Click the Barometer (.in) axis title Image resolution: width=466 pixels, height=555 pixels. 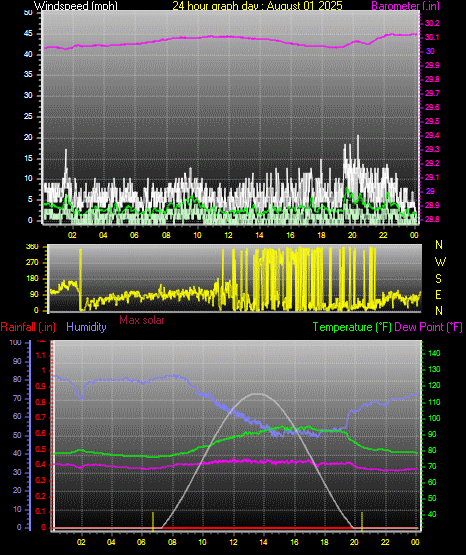[x=405, y=6]
